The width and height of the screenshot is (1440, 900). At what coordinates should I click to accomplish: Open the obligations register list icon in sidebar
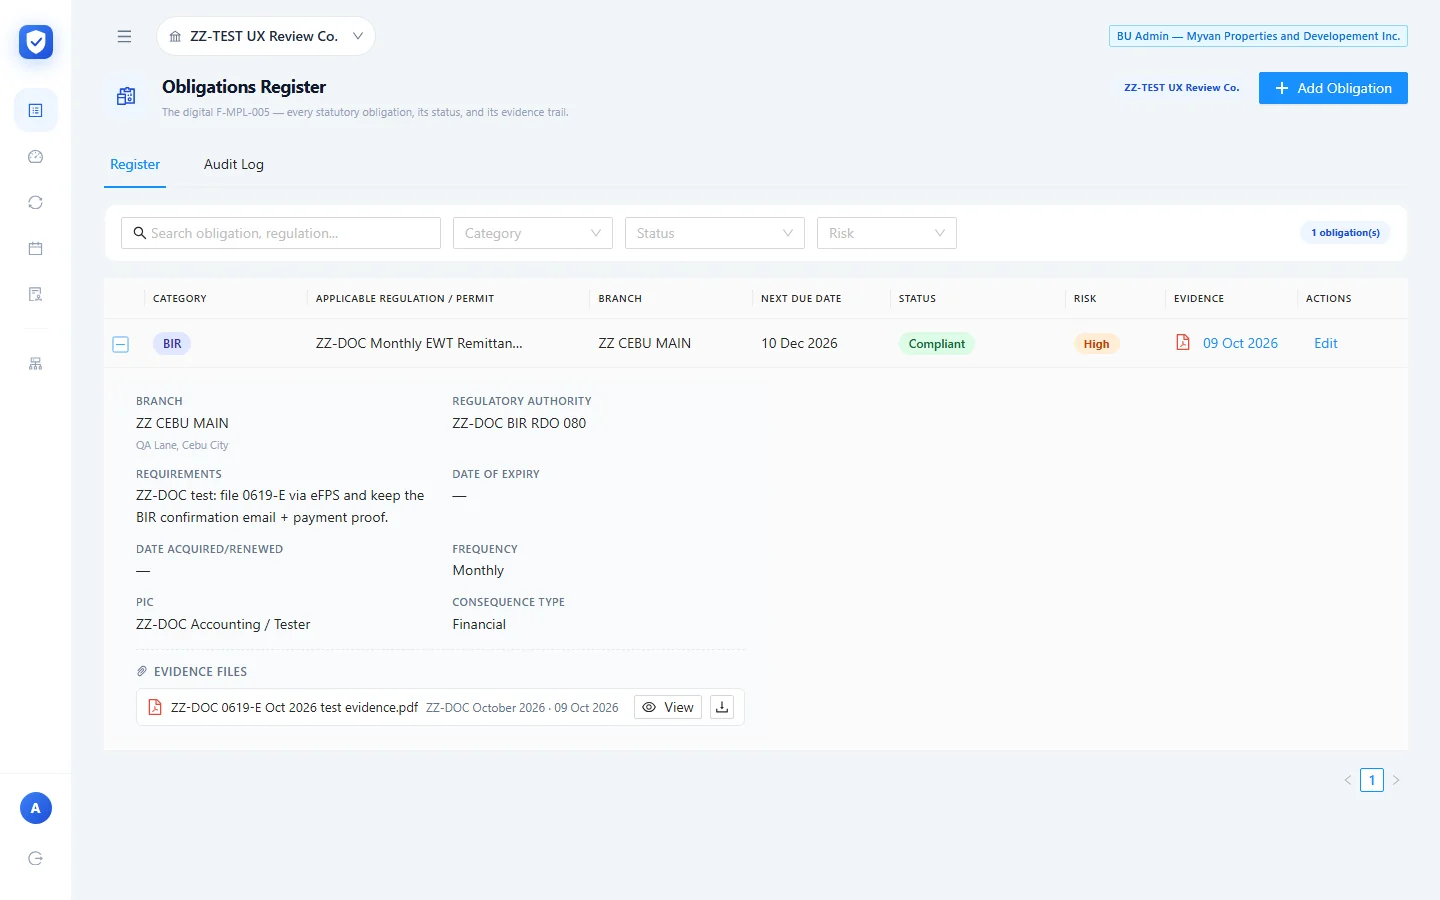coord(36,110)
